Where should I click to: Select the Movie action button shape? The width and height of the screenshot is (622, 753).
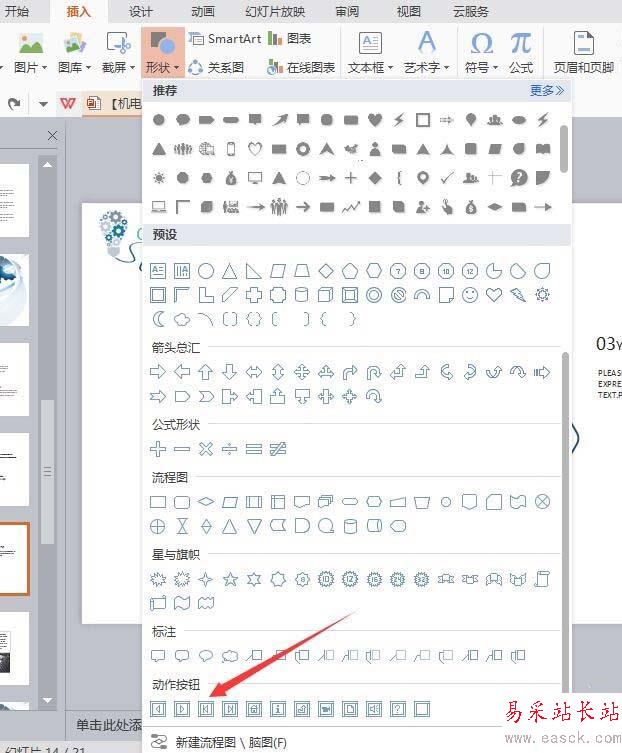326,709
